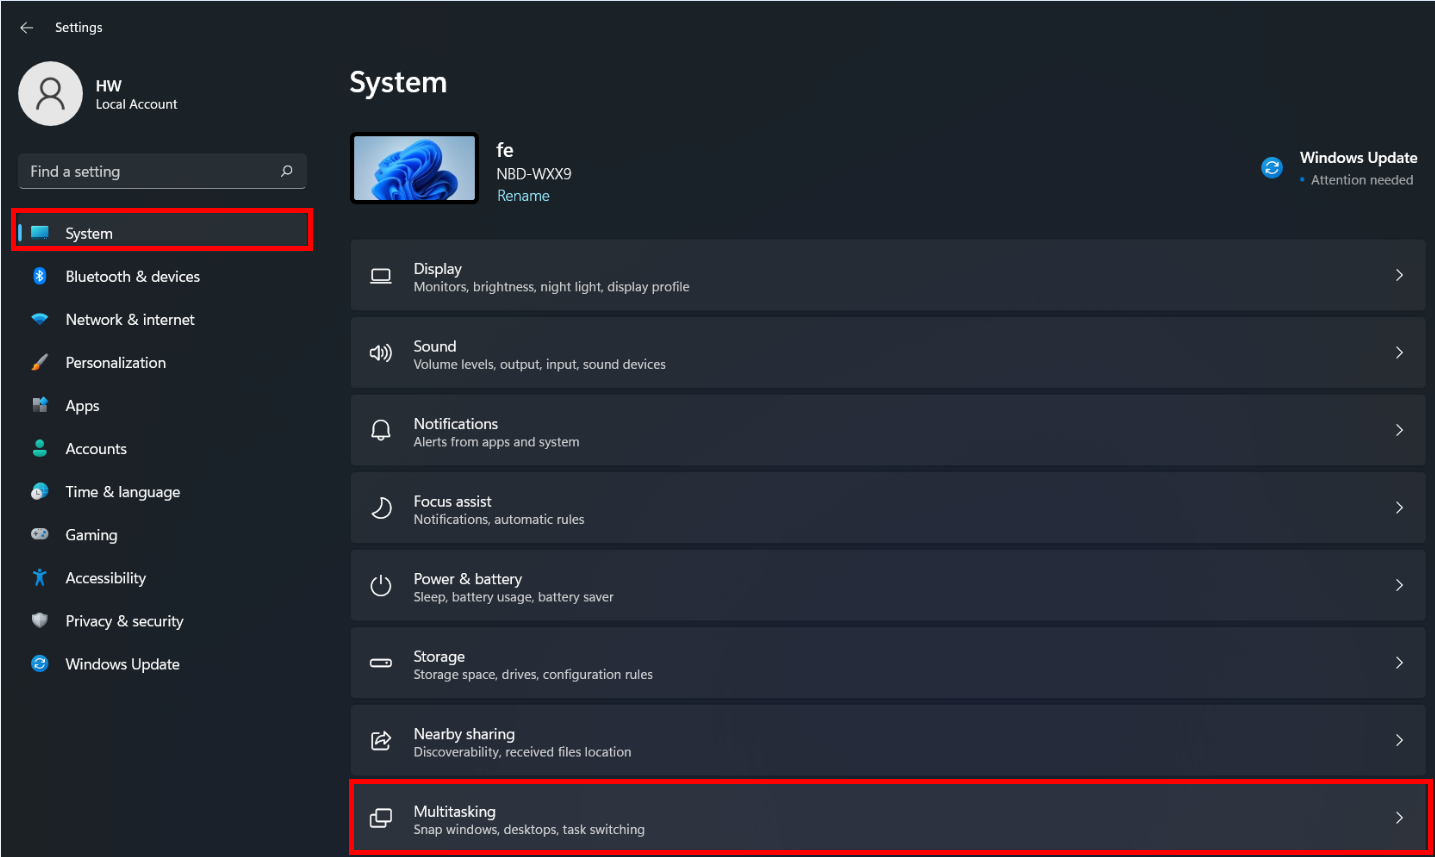Click the Accessibility figure icon in sidebar

40,577
